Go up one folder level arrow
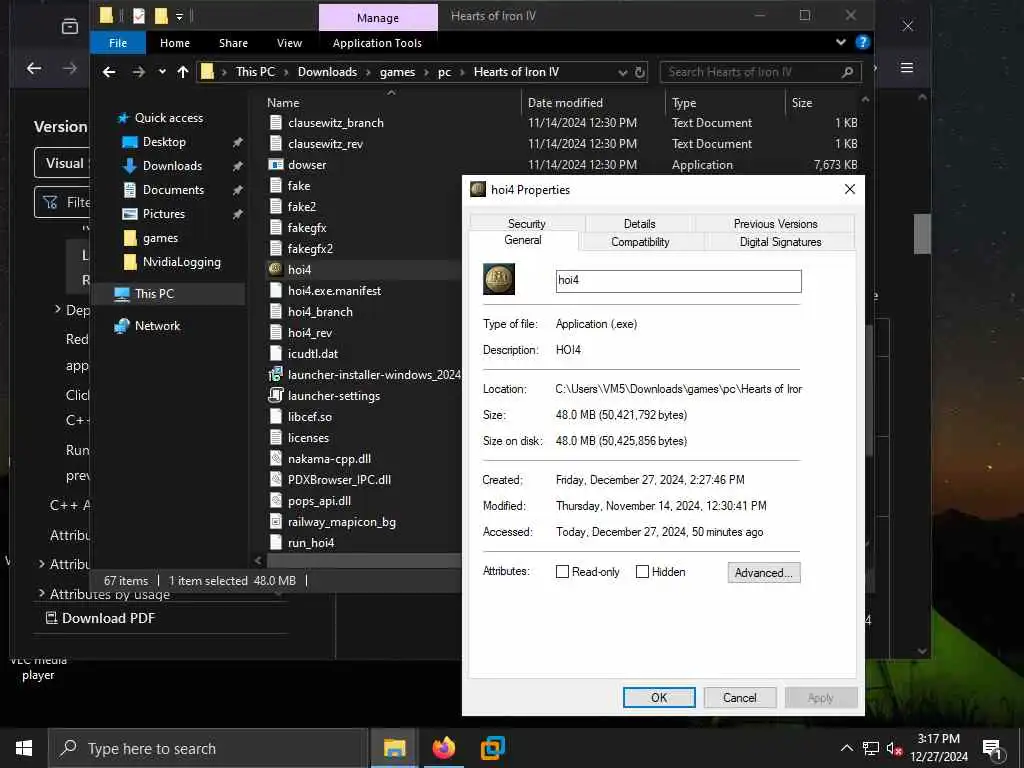Viewport: 1024px width, 768px height. 183,72
